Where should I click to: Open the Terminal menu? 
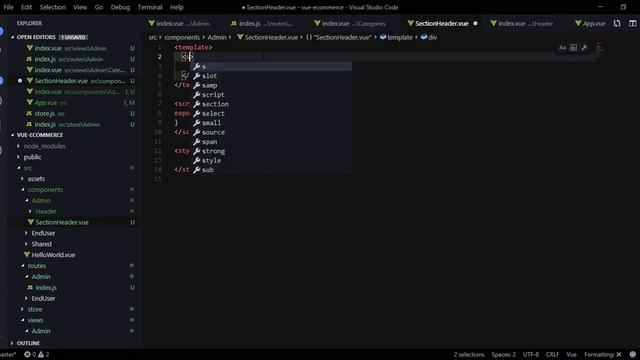coord(149,7)
